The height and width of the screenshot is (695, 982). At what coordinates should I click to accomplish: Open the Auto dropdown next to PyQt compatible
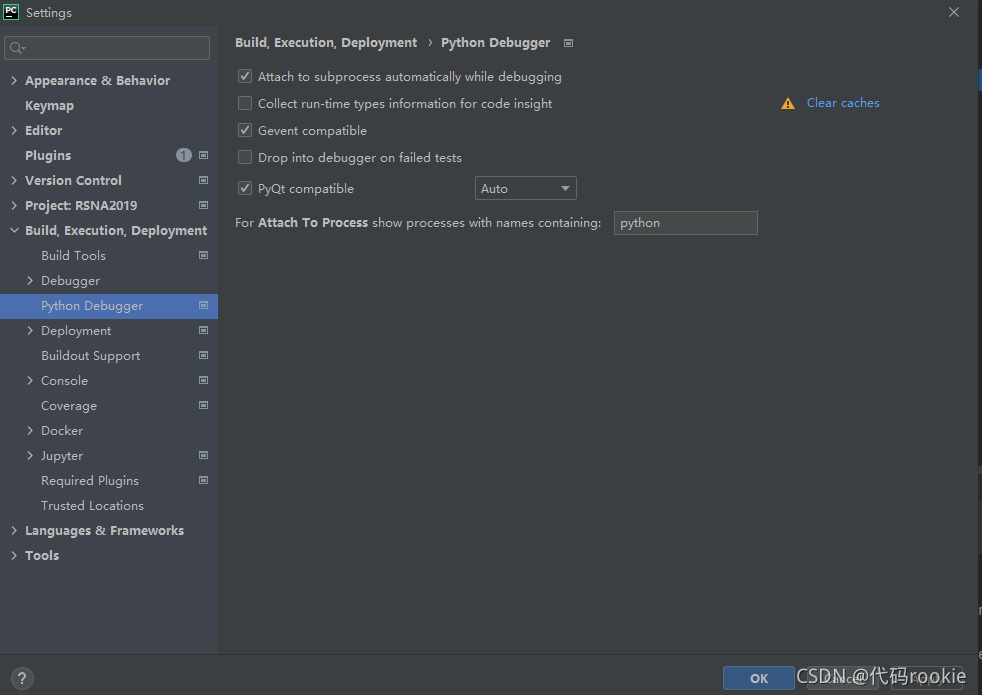point(525,188)
